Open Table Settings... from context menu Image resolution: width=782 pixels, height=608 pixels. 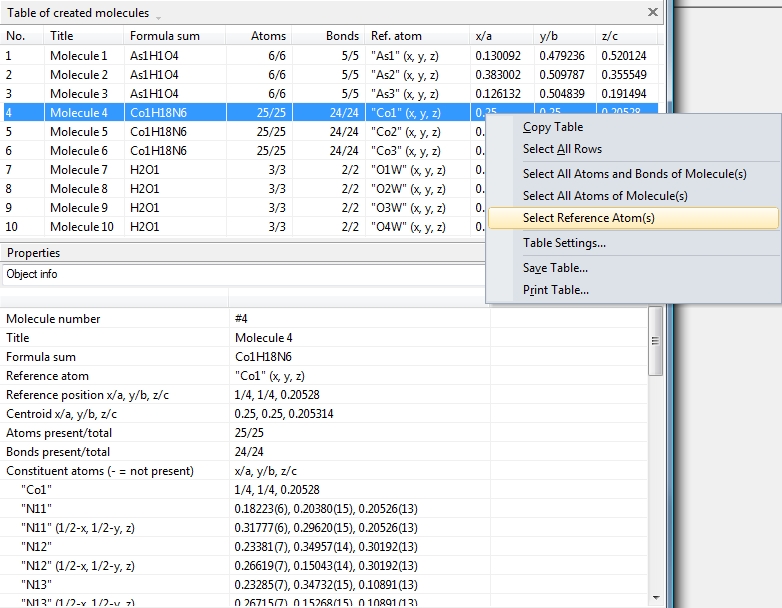[564, 243]
